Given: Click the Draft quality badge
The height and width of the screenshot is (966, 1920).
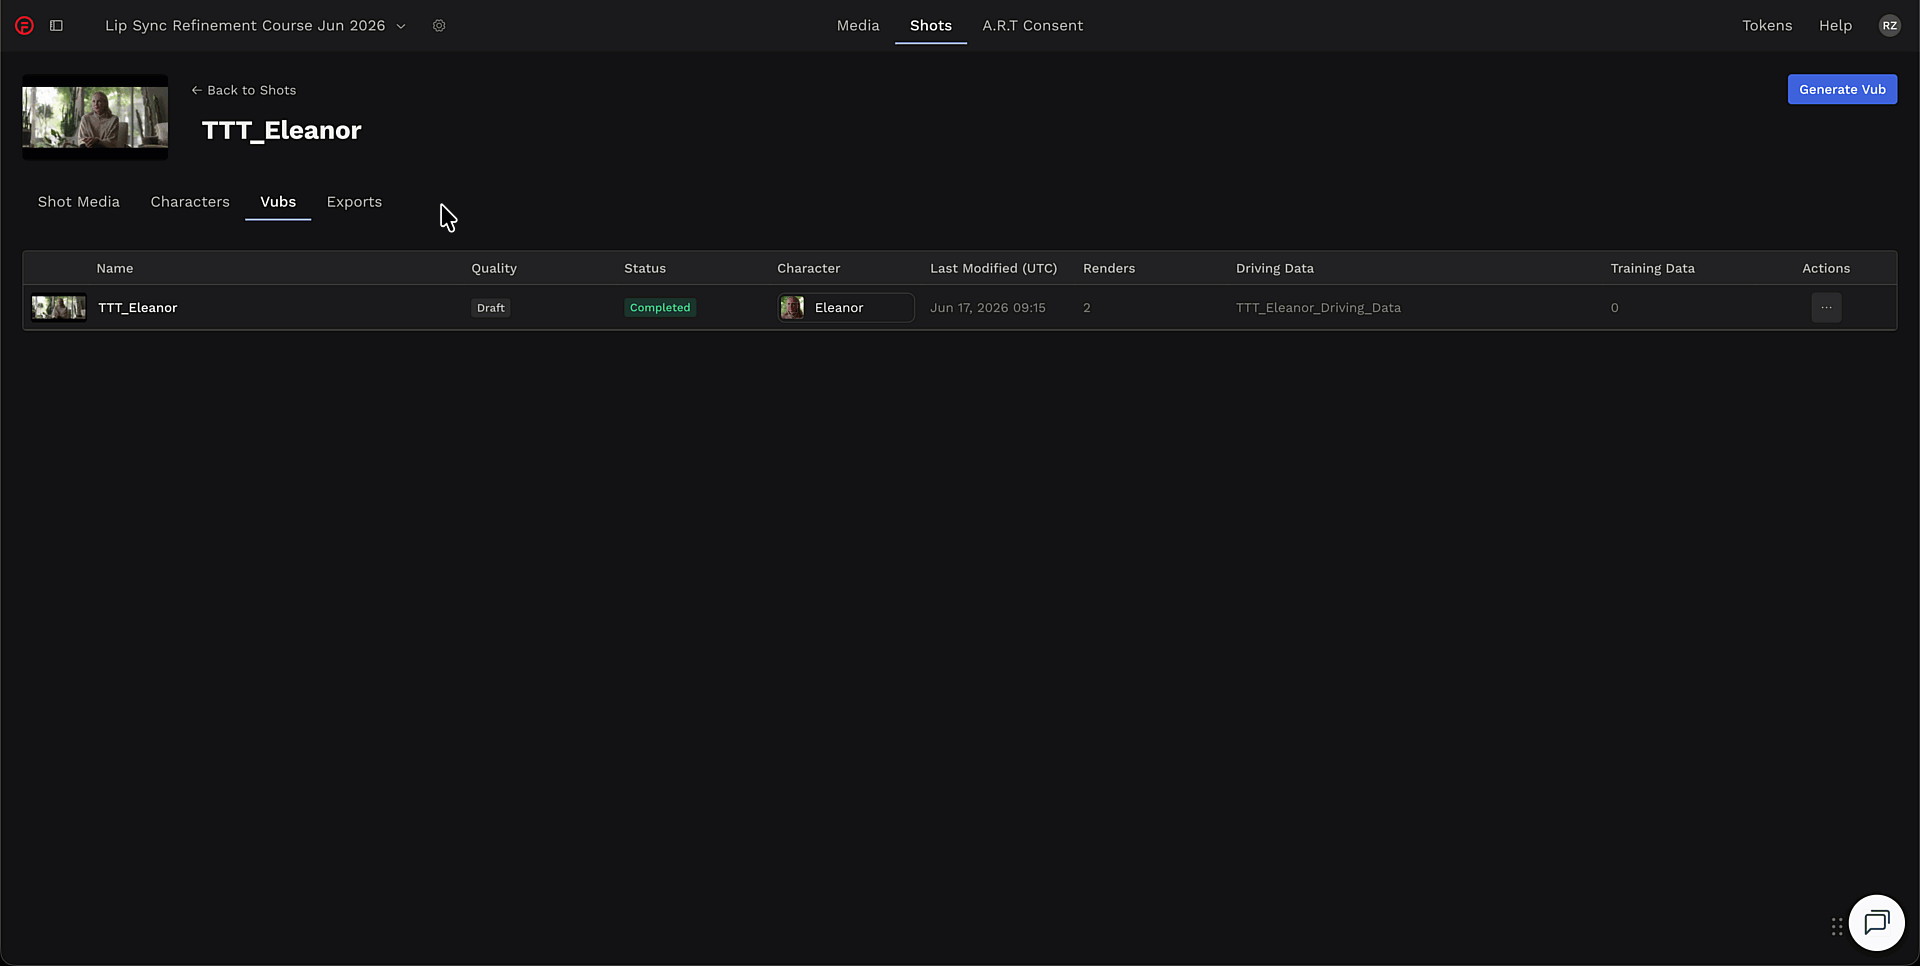Looking at the screenshot, I should coord(491,308).
